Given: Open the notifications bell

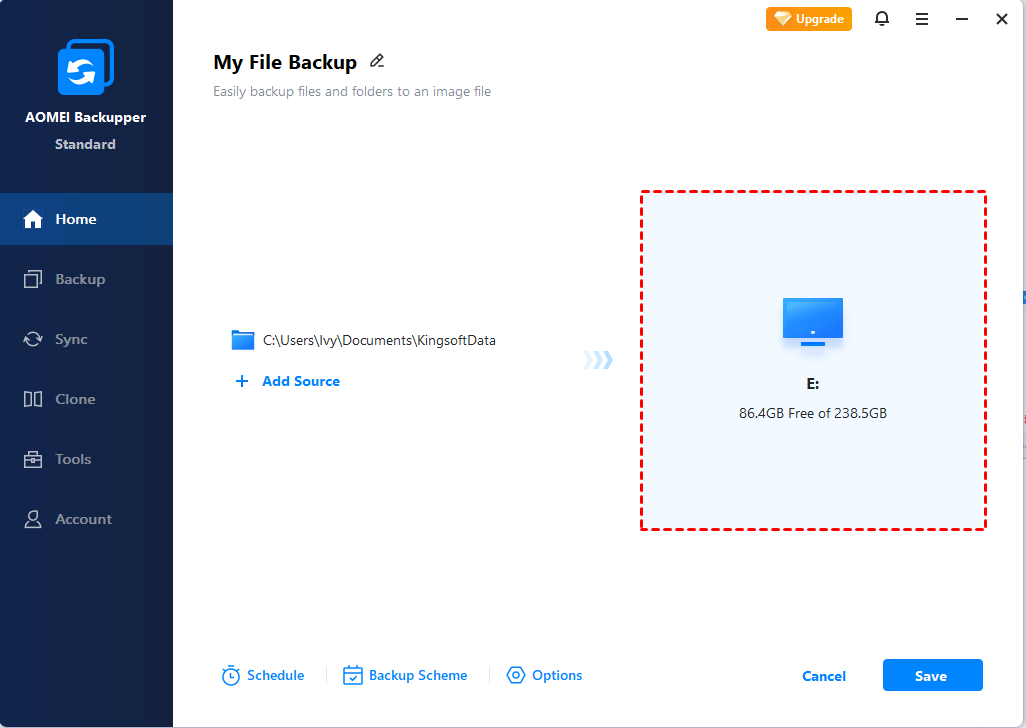Looking at the screenshot, I should pyautogui.click(x=881, y=19).
